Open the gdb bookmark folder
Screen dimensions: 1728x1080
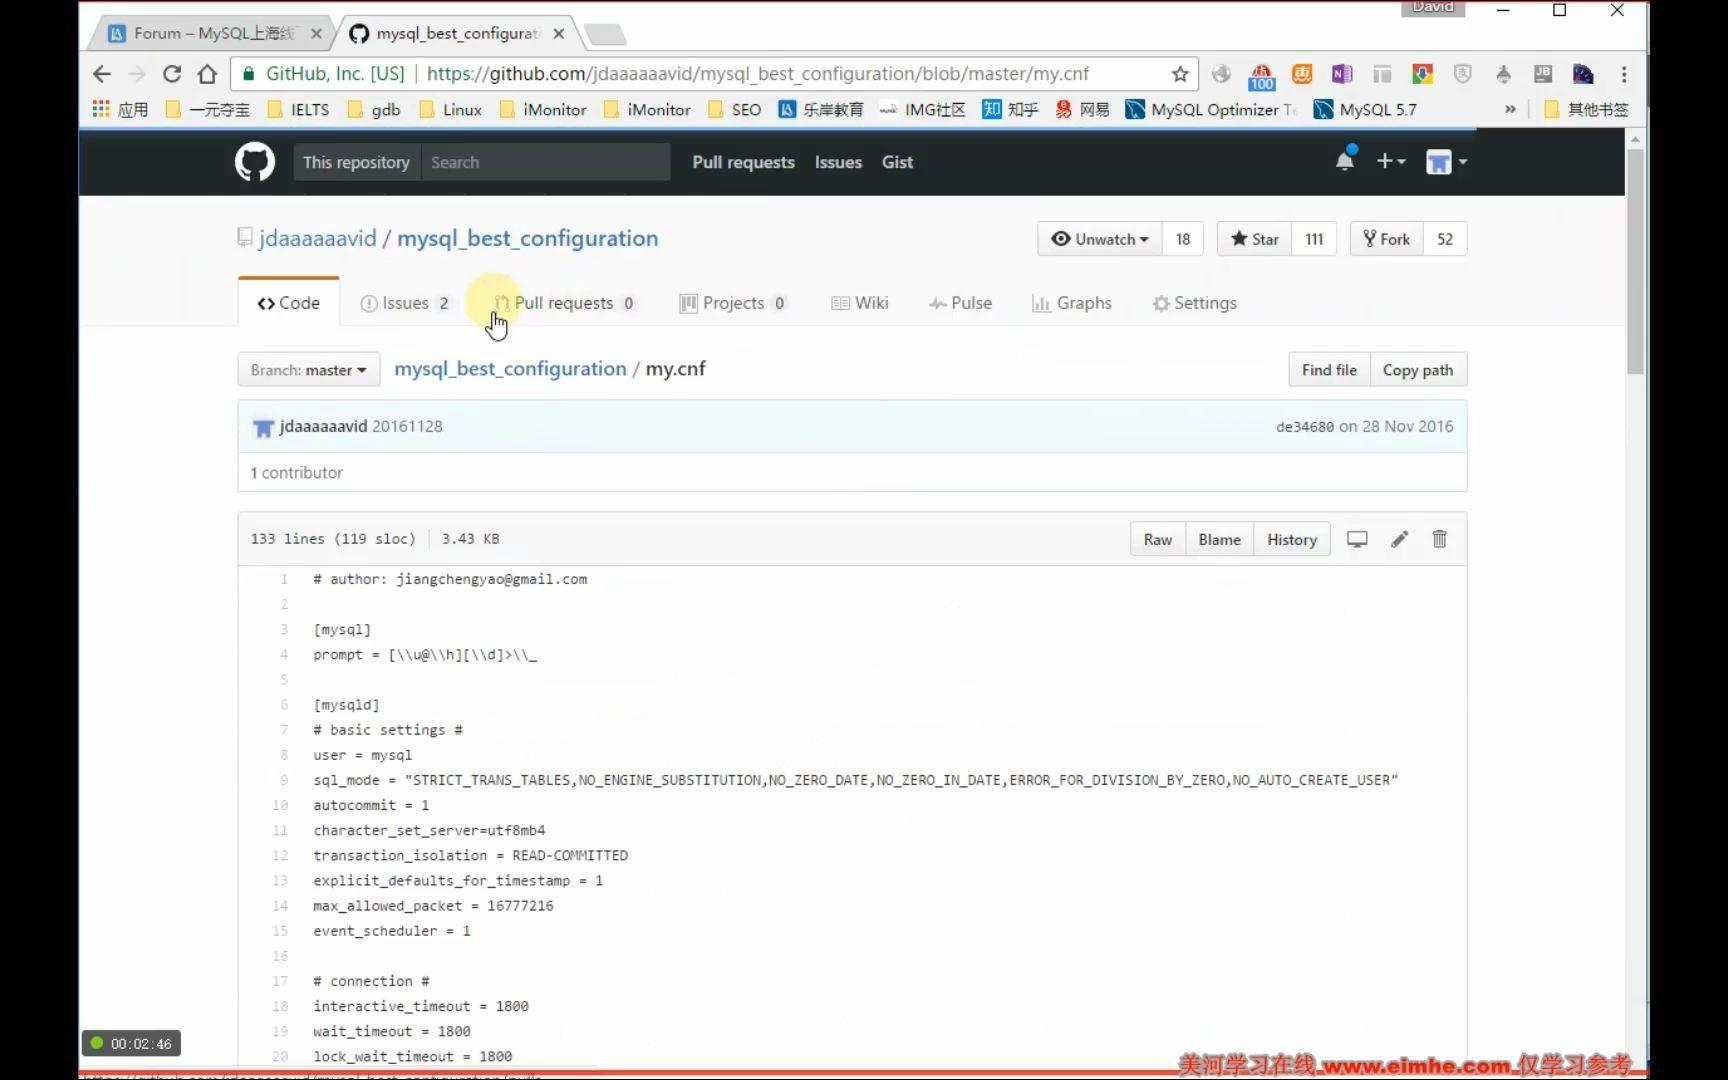tap(374, 109)
